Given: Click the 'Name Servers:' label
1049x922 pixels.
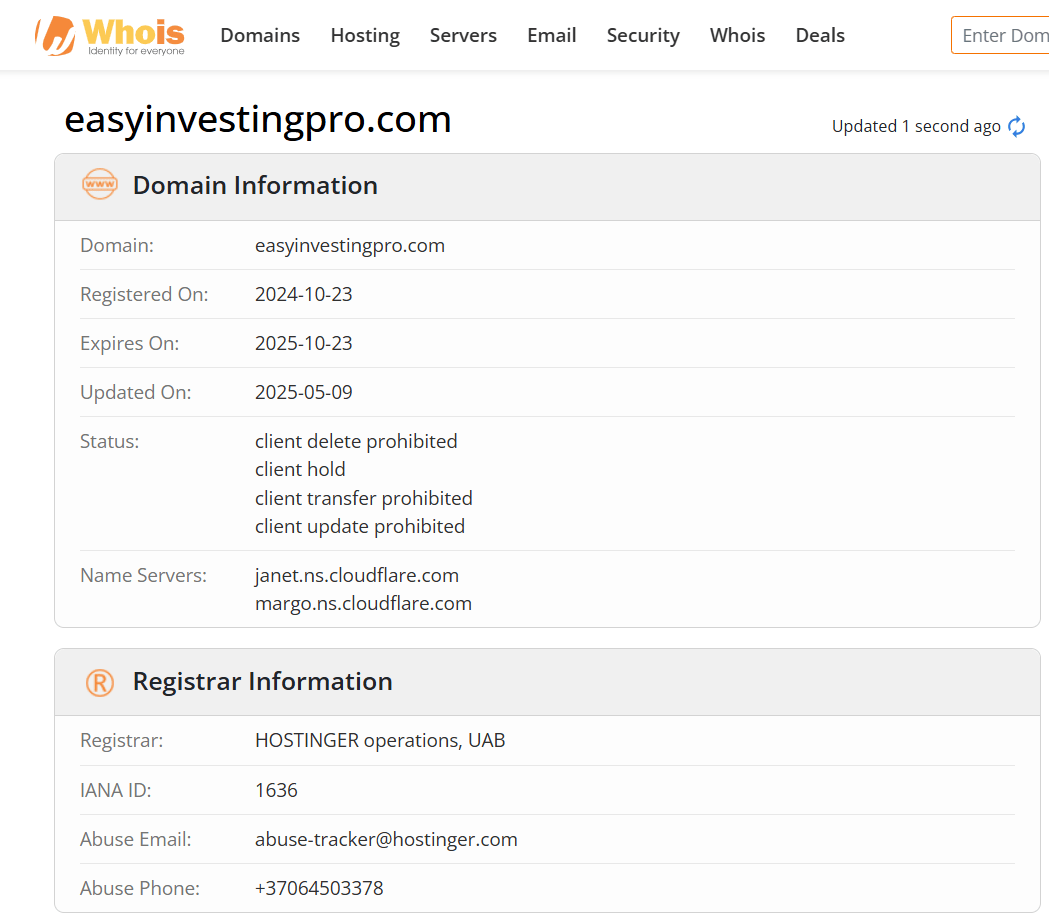Looking at the screenshot, I should [143, 575].
